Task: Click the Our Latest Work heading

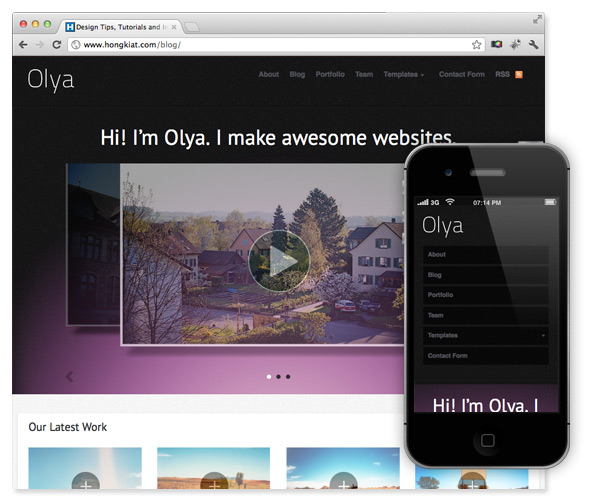Action: point(68,427)
